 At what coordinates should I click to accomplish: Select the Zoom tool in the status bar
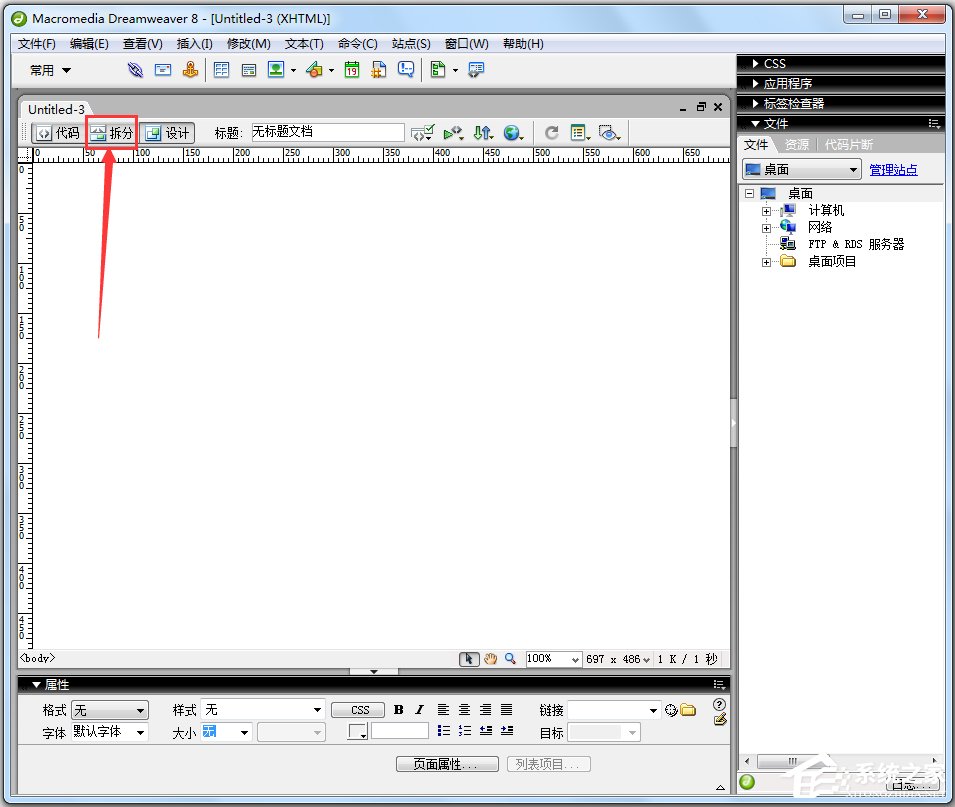pyautogui.click(x=510, y=658)
